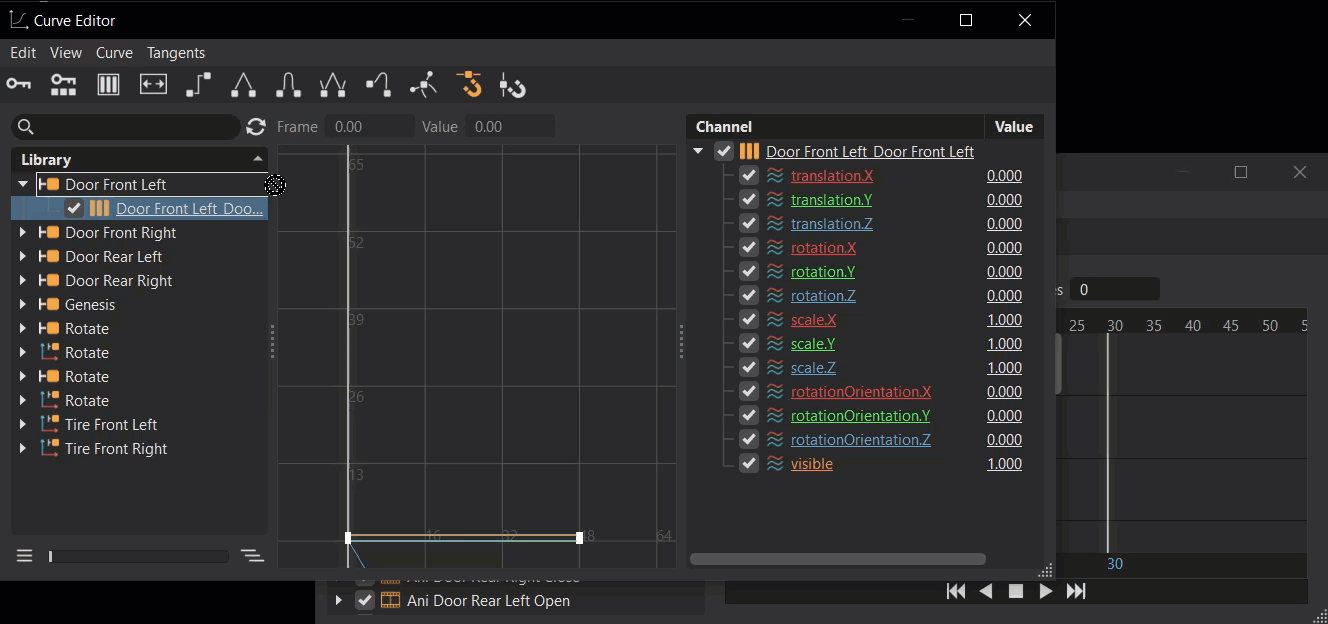Expand the Tire Front Left entry

22,424
